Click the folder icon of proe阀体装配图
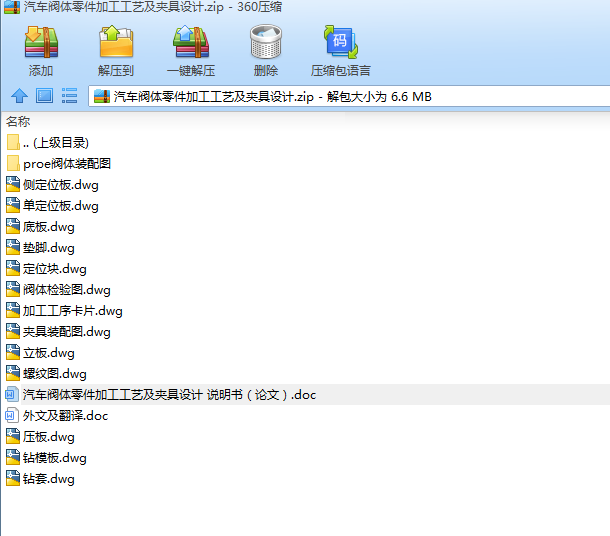The width and height of the screenshot is (610, 536). coord(13,163)
